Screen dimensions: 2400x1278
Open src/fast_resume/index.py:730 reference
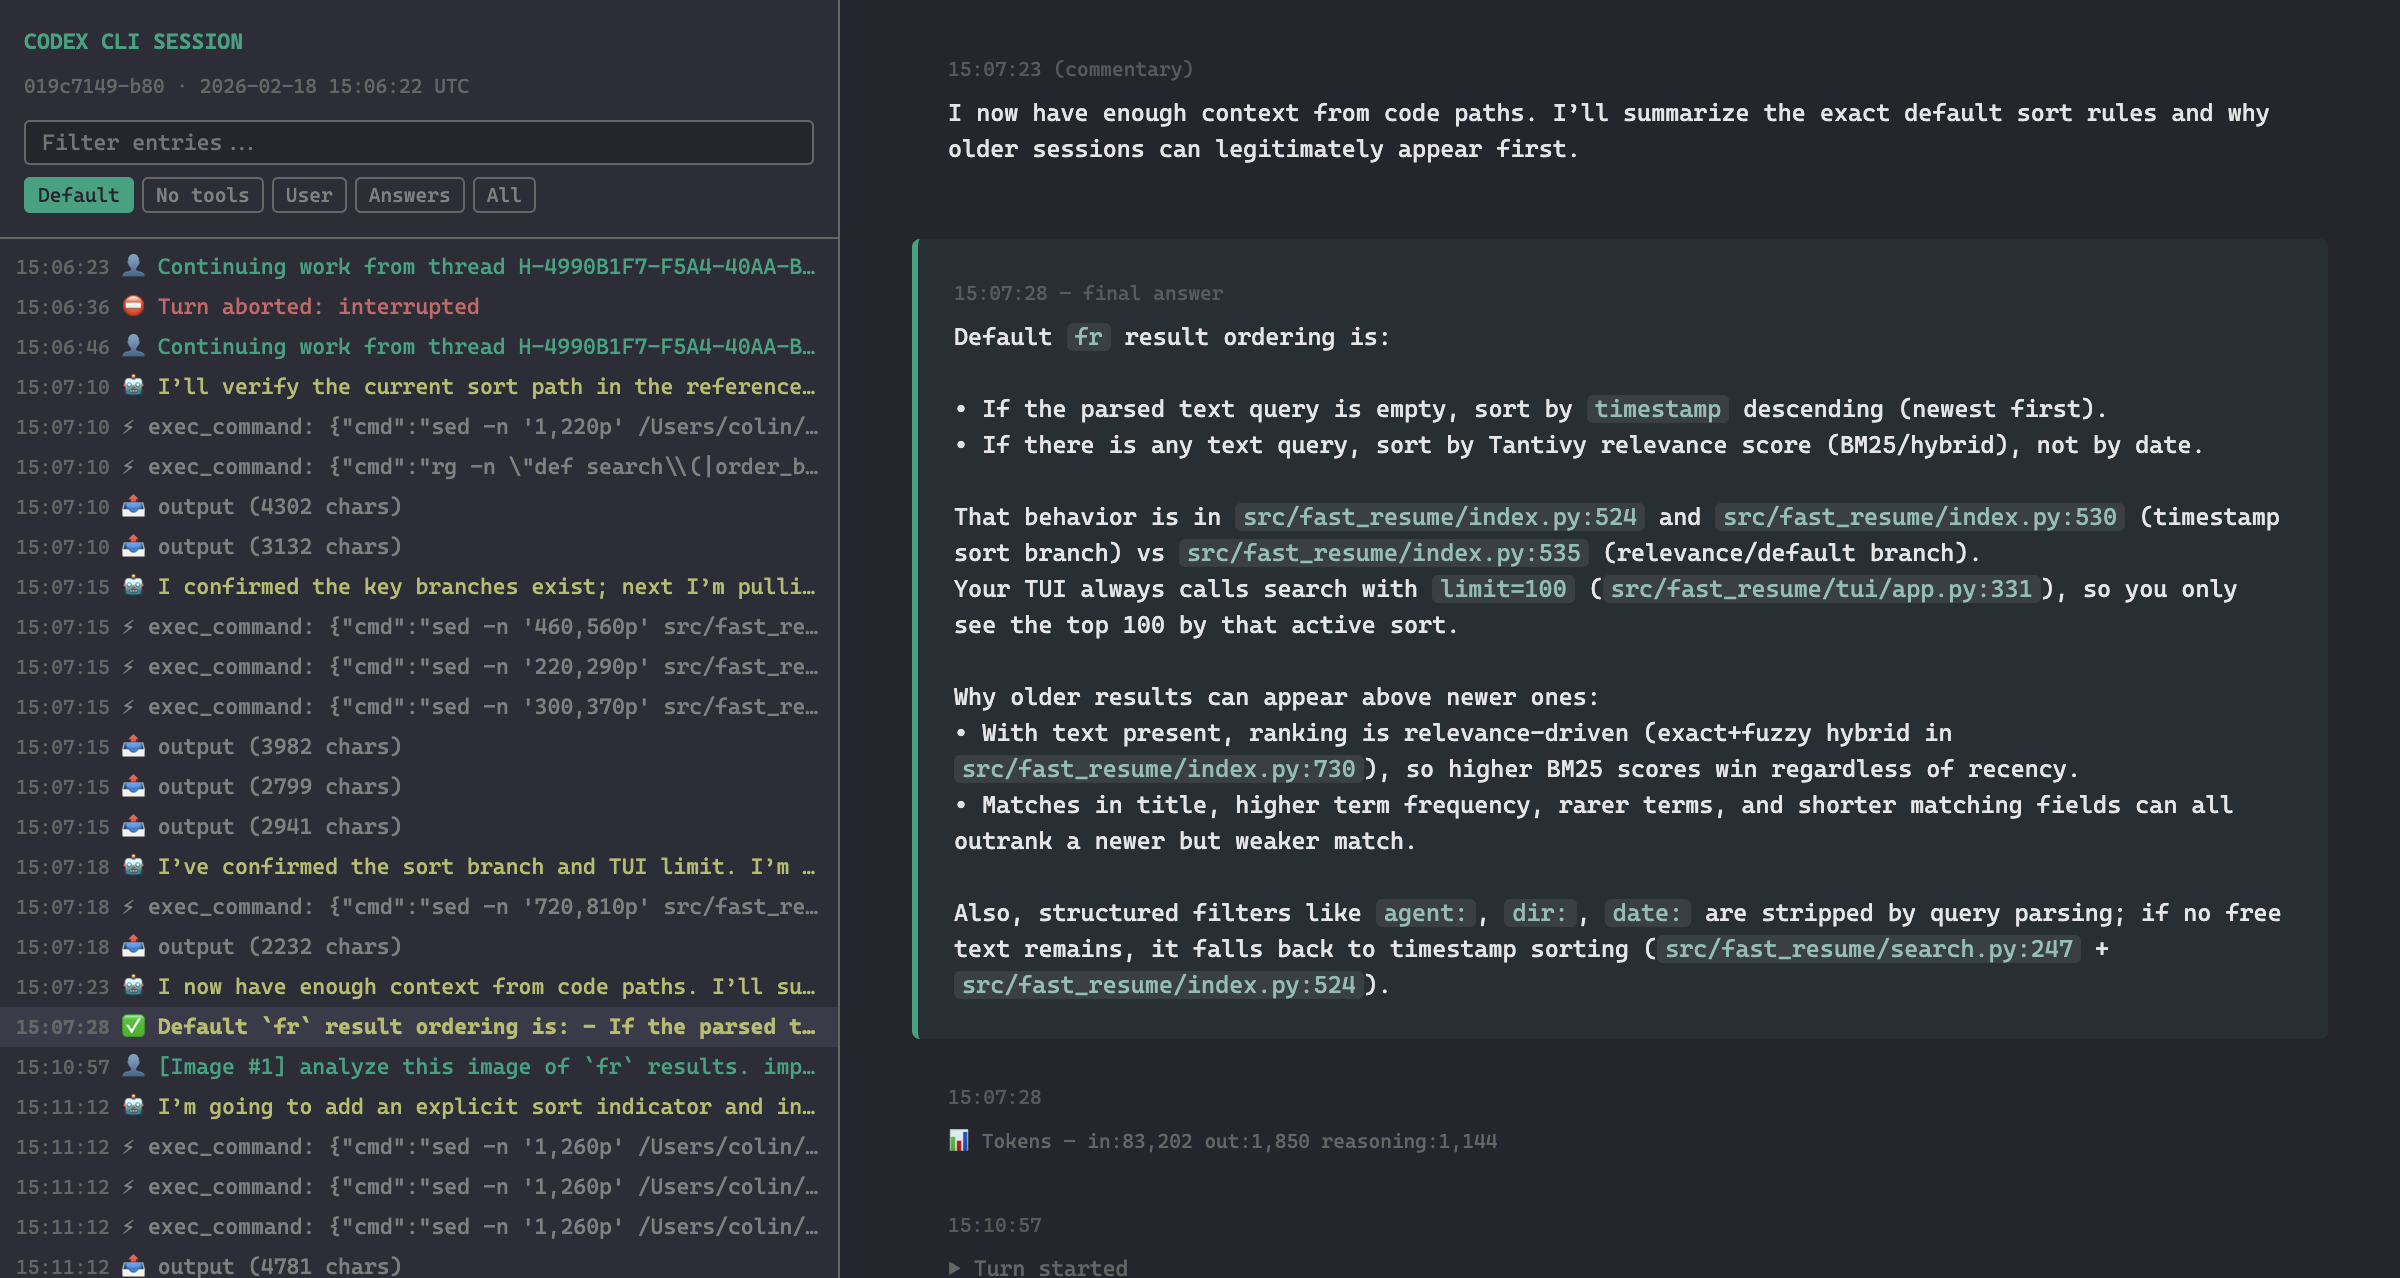[1158, 769]
